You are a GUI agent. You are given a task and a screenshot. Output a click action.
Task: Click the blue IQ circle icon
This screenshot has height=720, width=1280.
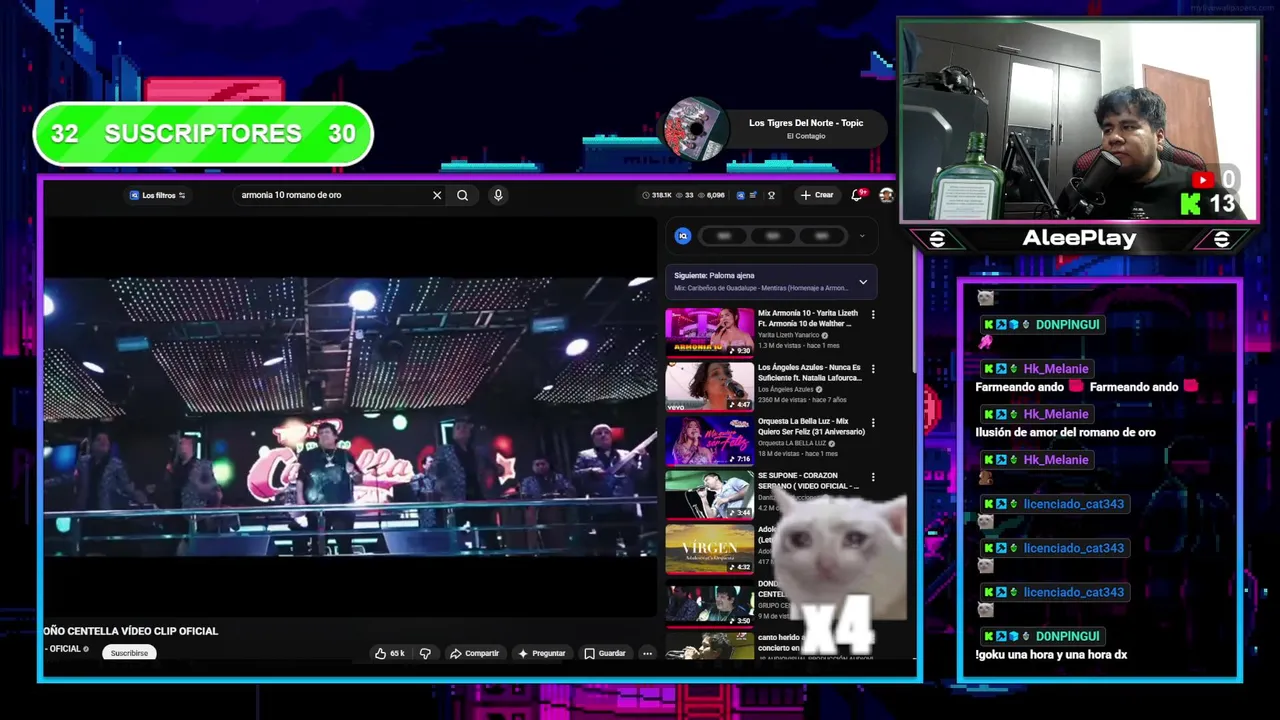tap(683, 236)
